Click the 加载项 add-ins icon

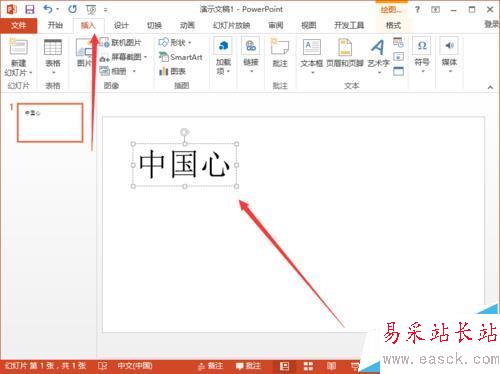[x=223, y=46]
